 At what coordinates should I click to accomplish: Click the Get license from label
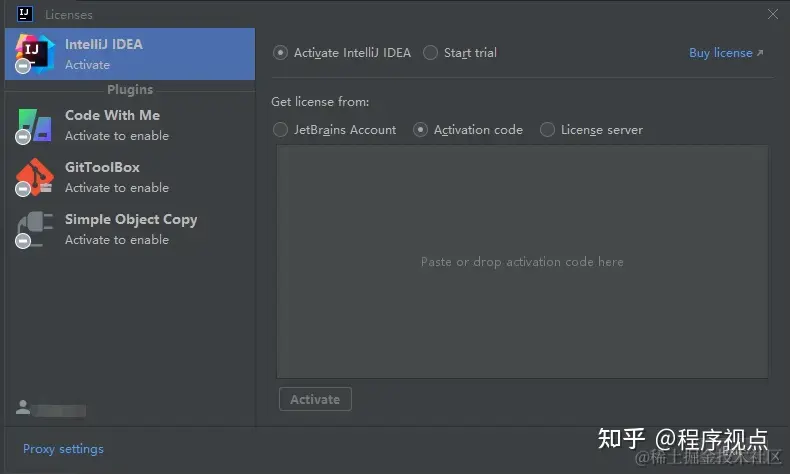[x=320, y=102]
